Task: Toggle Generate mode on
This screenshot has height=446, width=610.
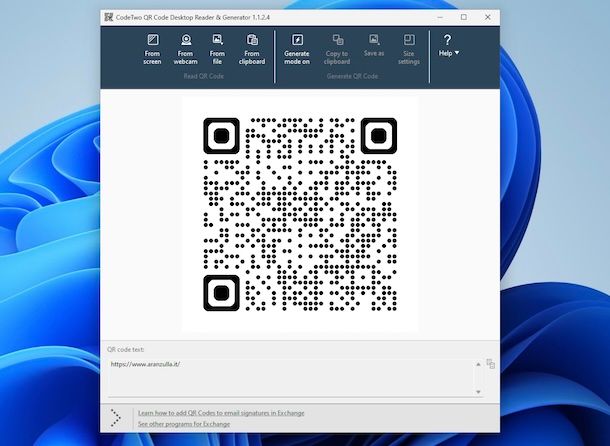Action: click(297, 49)
